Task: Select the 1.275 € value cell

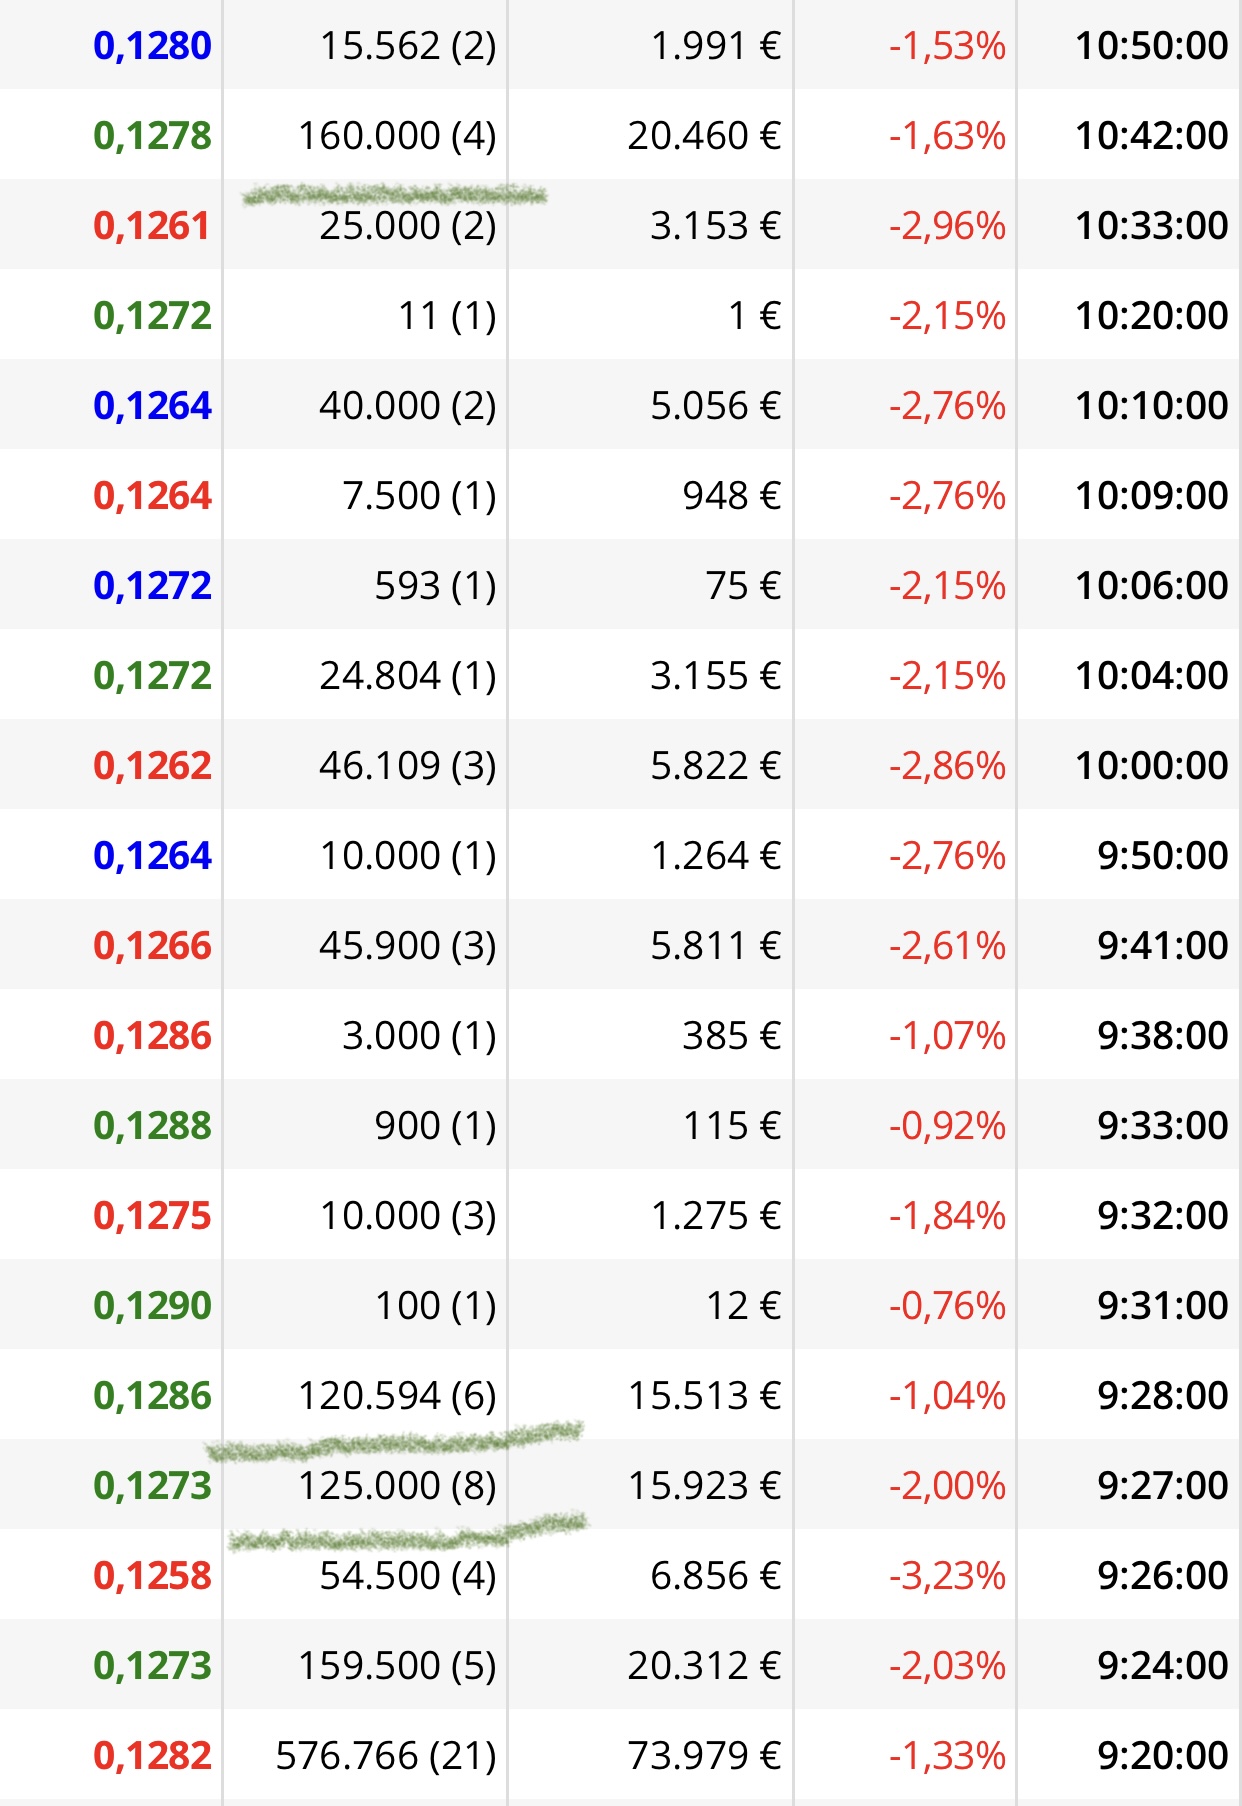Action: pos(715,1216)
